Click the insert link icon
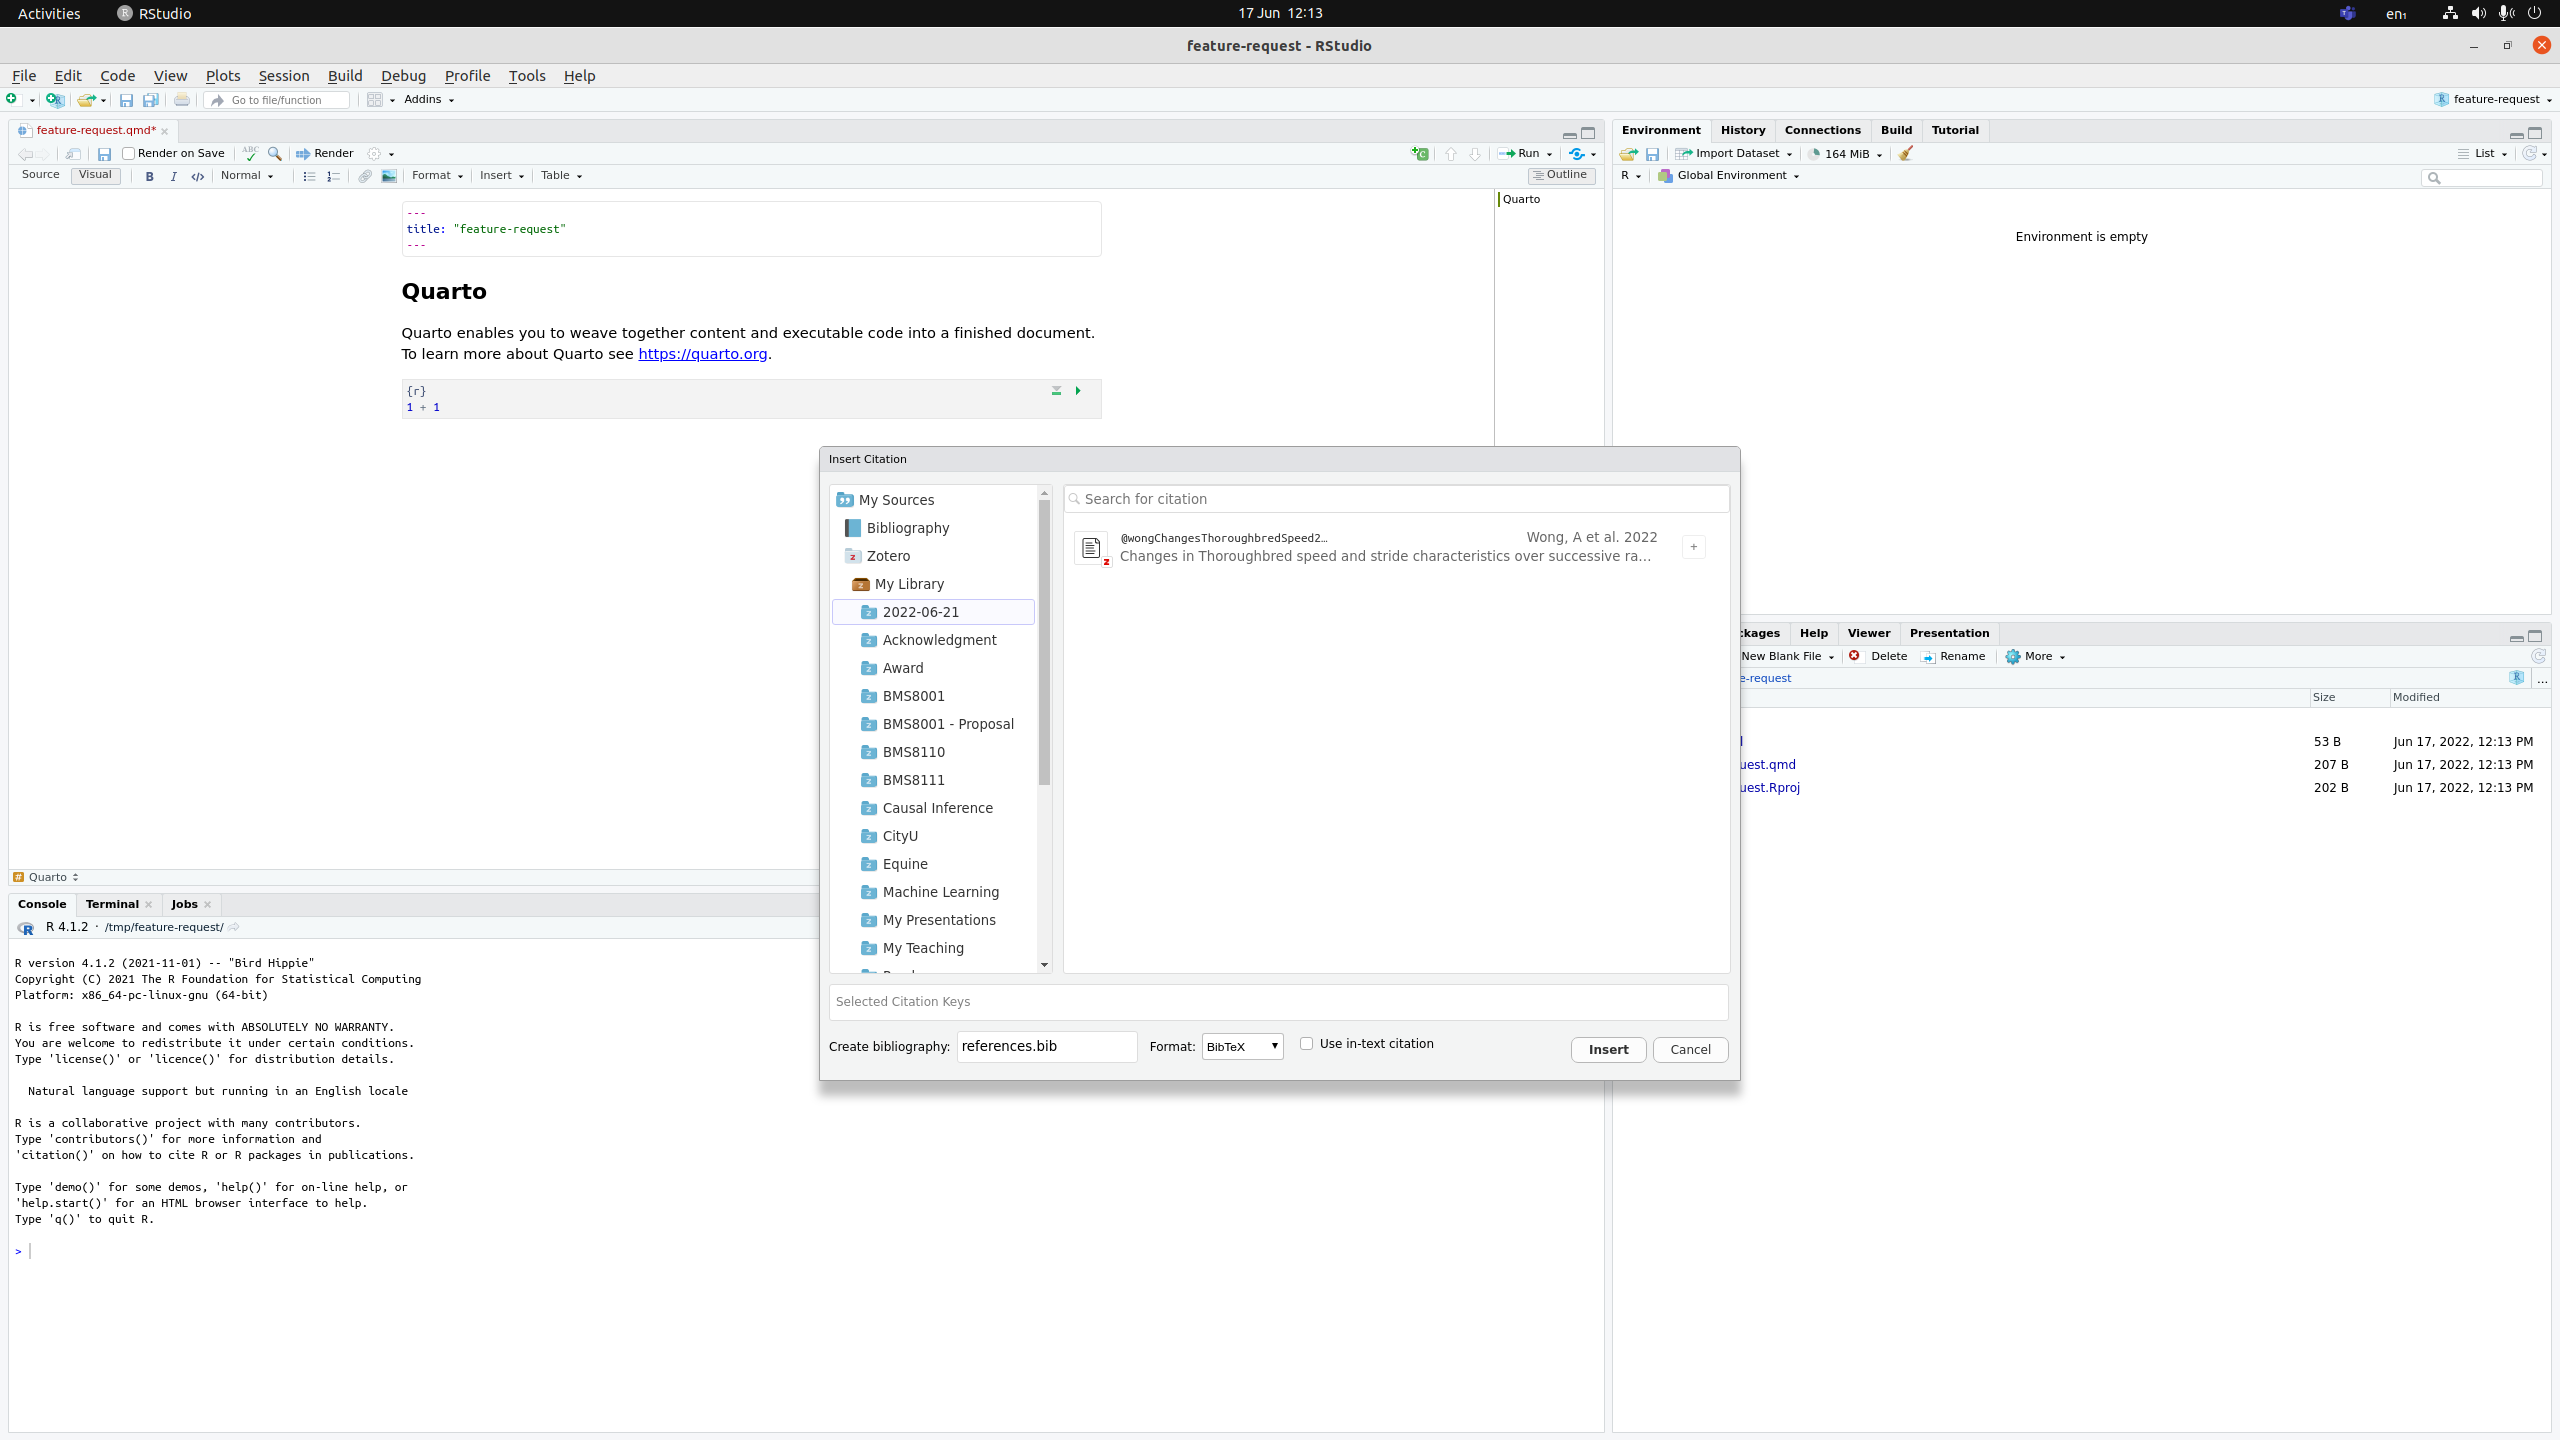This screenshot has width=2560, height=1440. (365, 176)
